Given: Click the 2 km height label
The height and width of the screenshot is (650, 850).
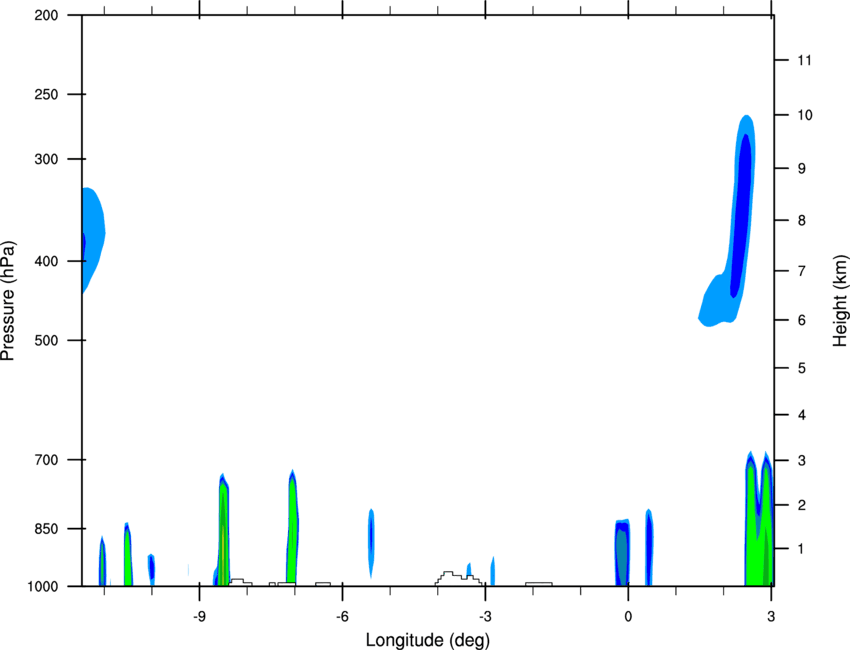Looking at the screenshot, I should tap(802, 505).
